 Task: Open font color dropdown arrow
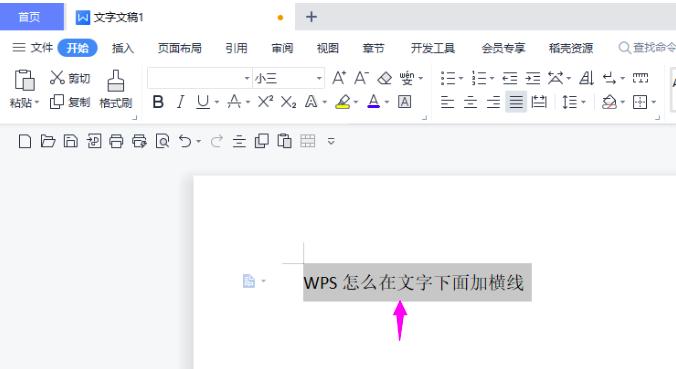387,102
